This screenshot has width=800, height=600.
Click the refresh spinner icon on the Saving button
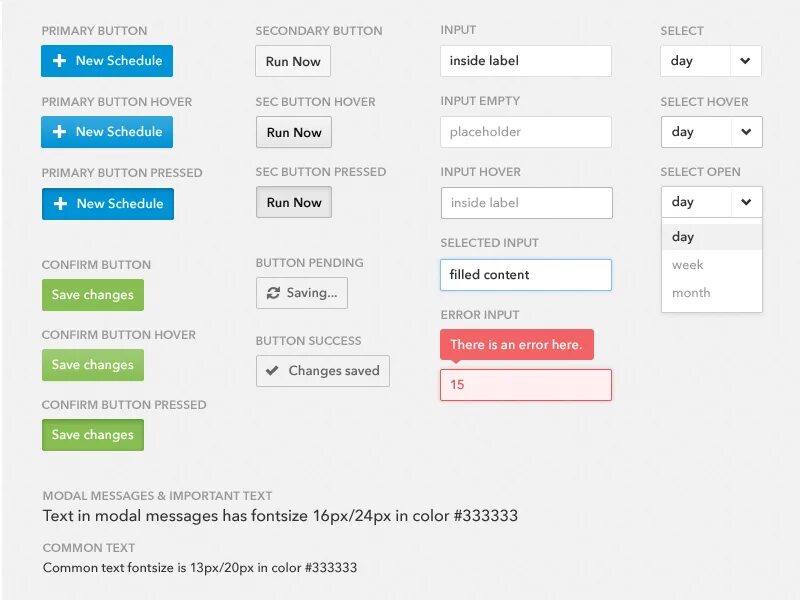point(273,293)
